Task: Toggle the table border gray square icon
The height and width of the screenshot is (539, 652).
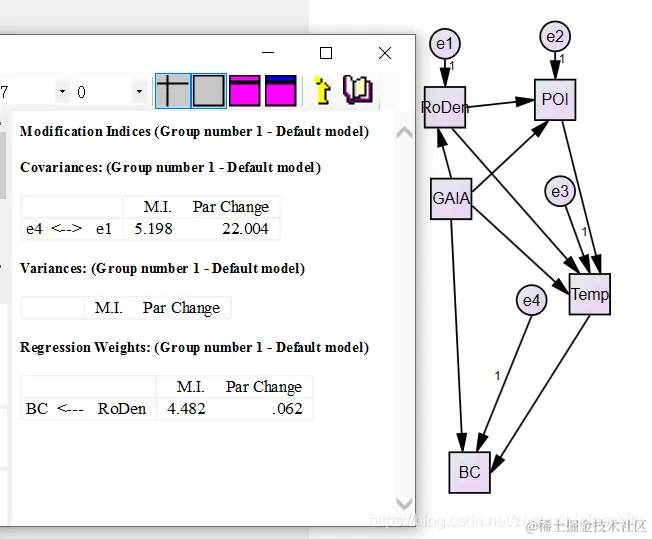Action: click(209, 91)
